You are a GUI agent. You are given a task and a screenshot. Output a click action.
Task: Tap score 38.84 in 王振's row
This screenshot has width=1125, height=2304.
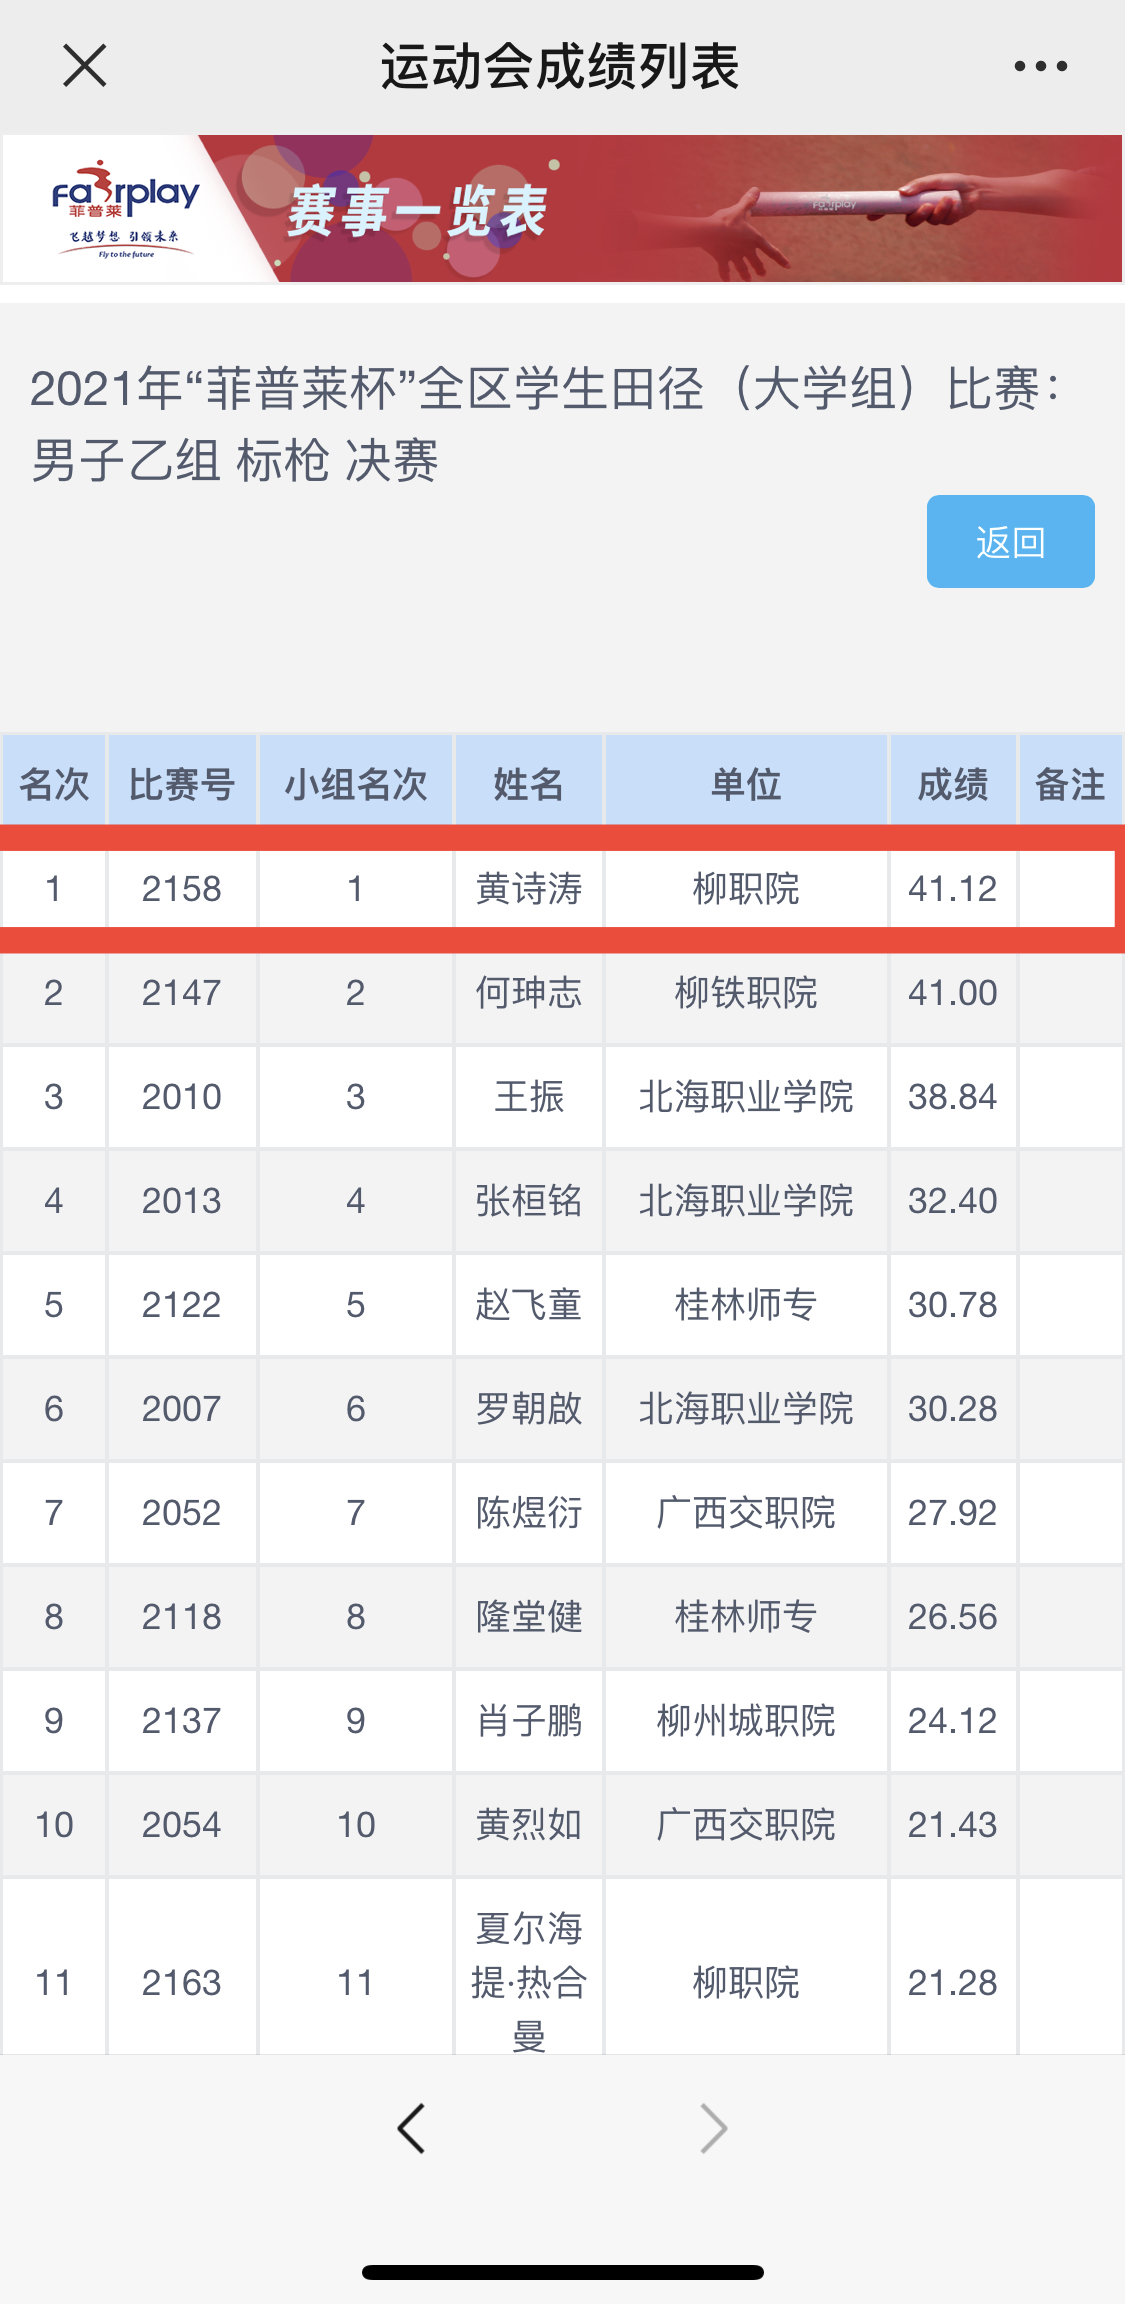coord(952,1097)
